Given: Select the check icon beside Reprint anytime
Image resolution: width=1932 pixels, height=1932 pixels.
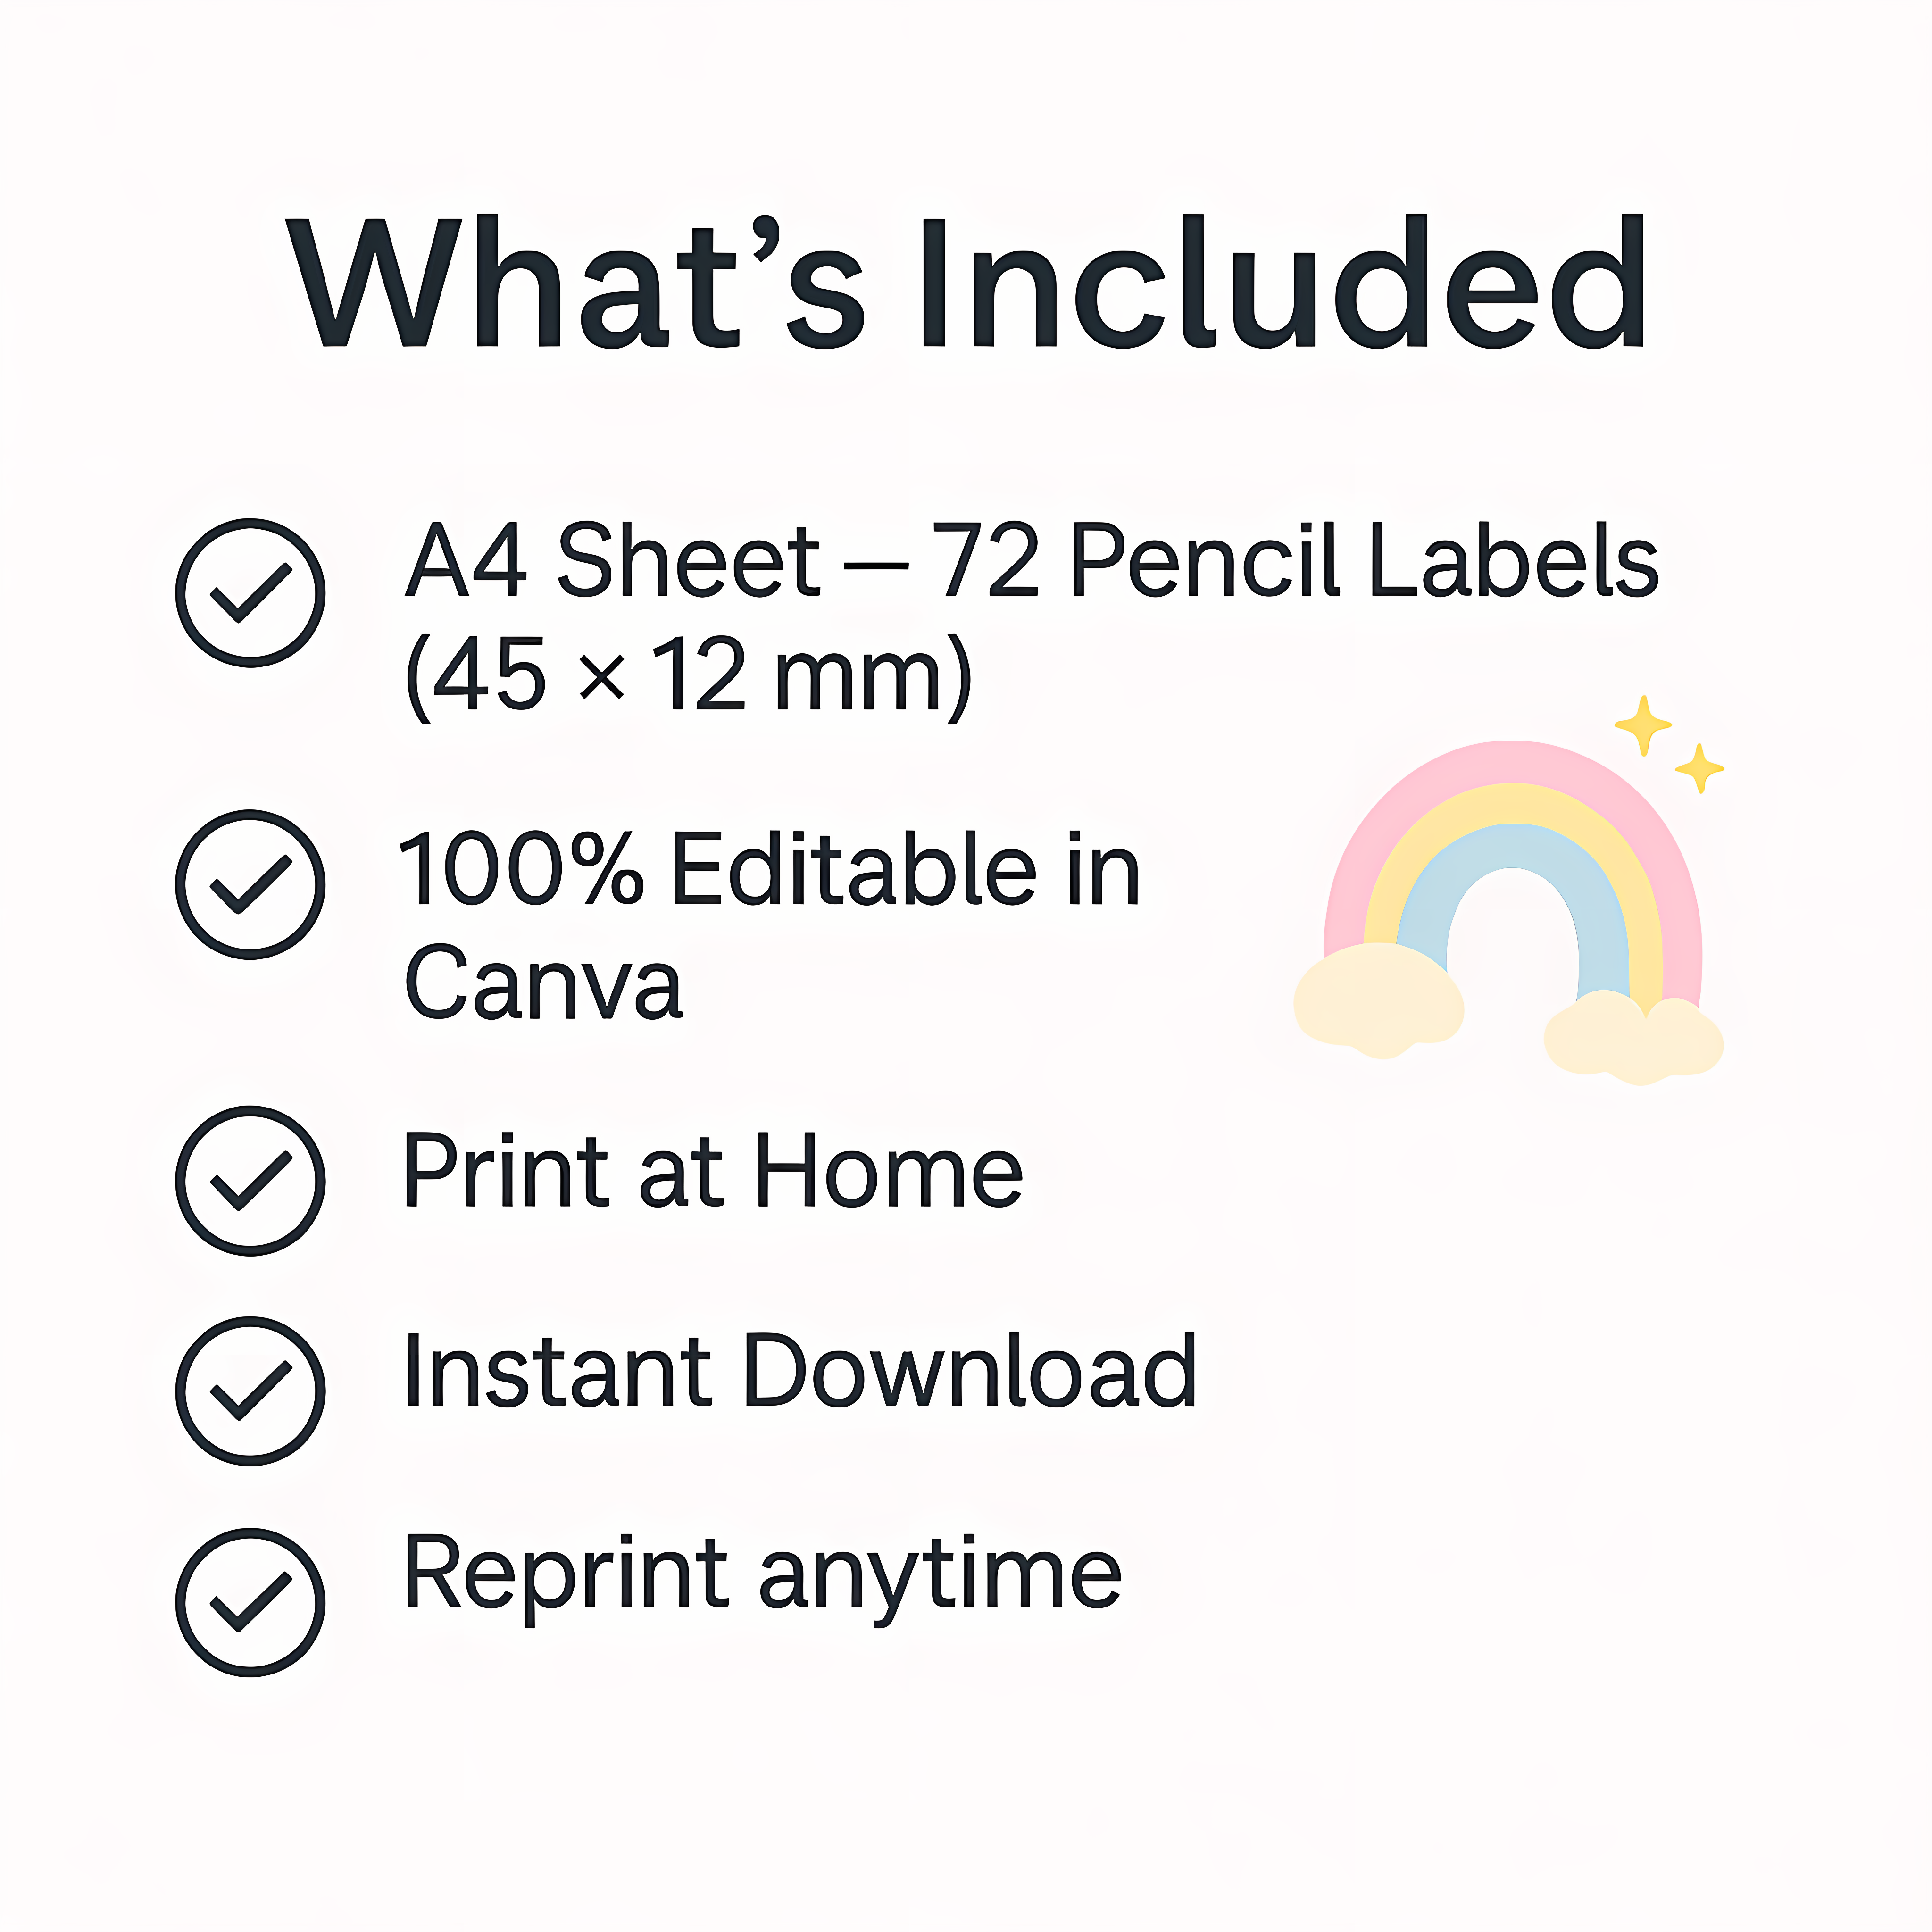Looking at the screenshot, I should tap(250, 1602).
